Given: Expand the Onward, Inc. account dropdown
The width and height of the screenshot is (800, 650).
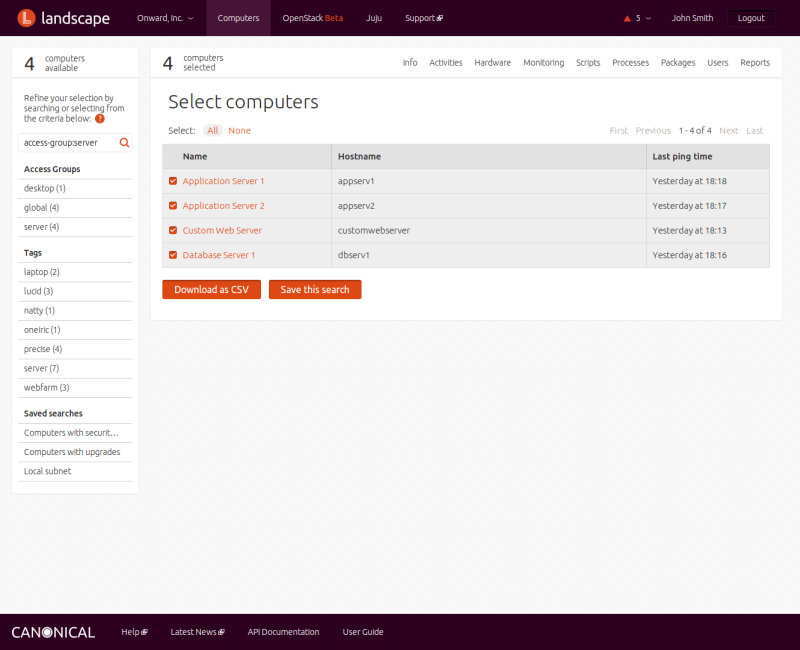Looking at the screenshot, I should (165, 18).
